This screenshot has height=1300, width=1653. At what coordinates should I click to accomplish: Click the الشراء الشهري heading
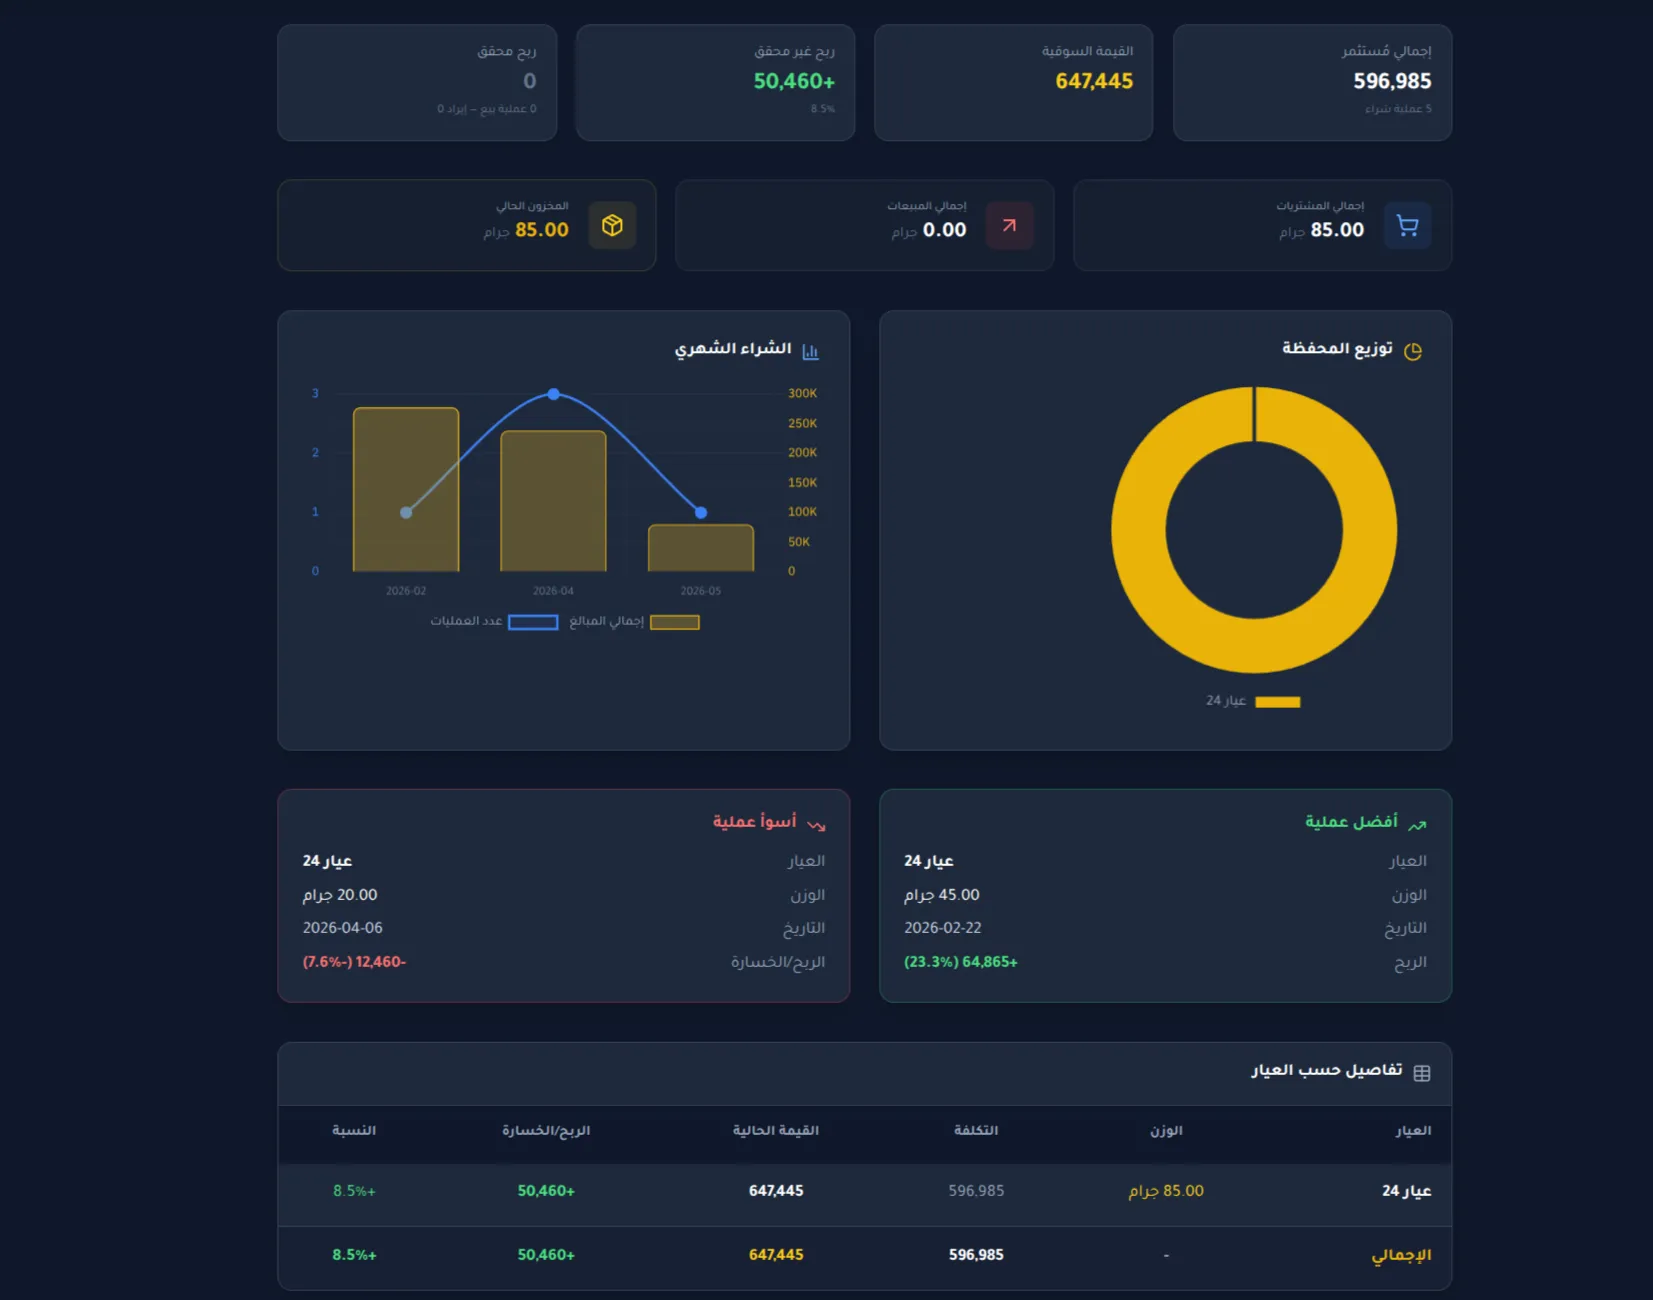[x=732, y=348]
